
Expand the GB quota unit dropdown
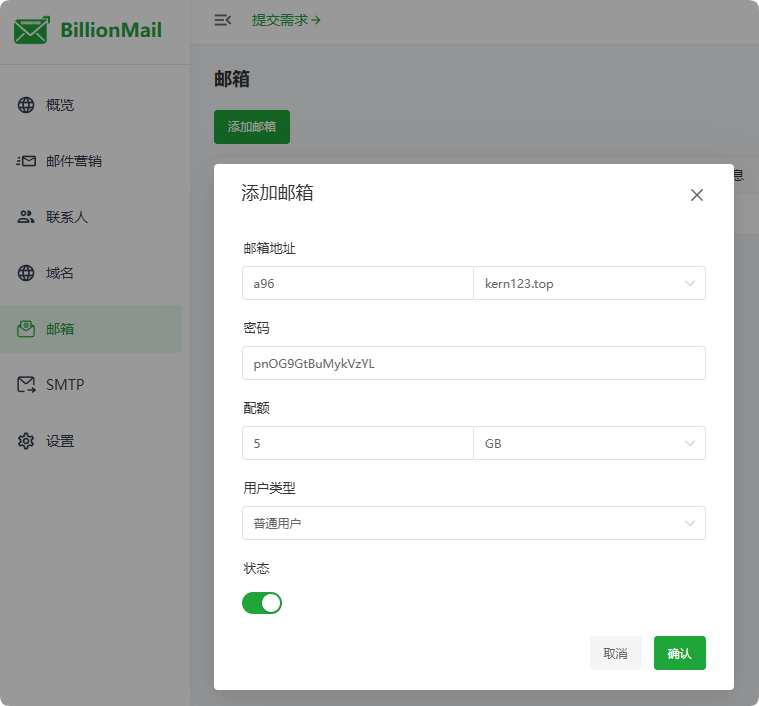(588, 443)
